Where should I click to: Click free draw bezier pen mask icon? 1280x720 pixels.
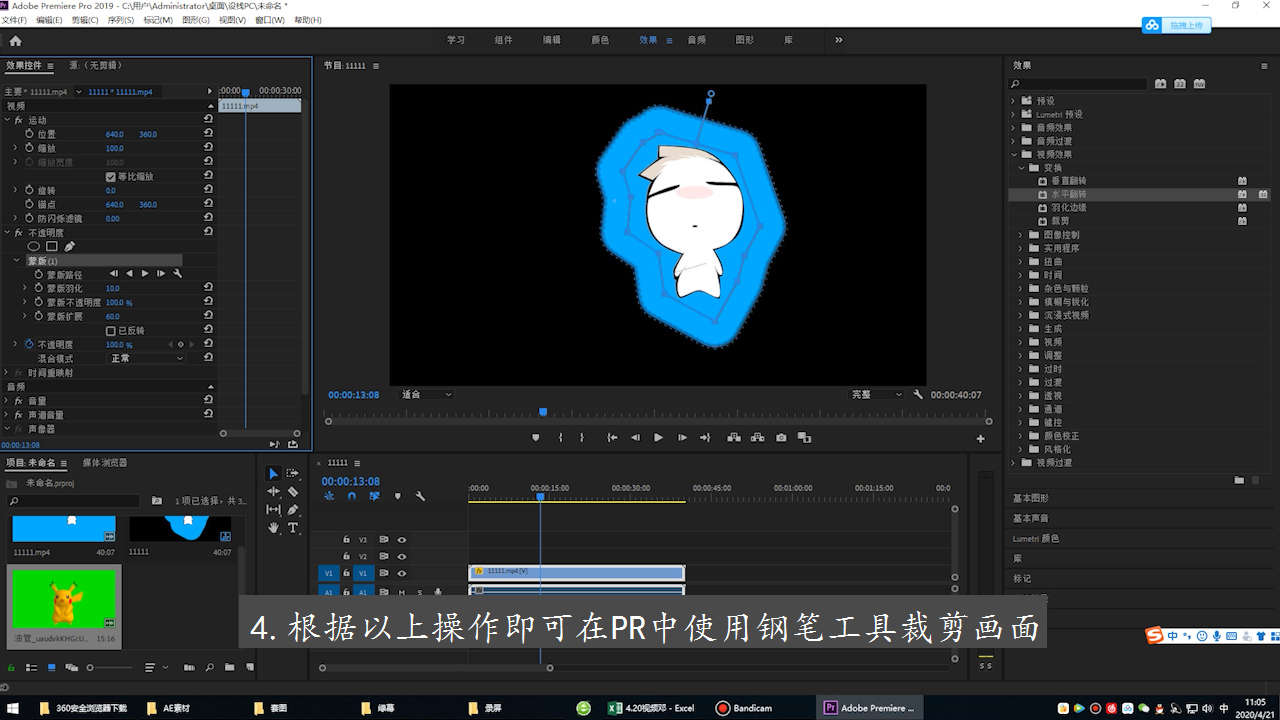70,246
